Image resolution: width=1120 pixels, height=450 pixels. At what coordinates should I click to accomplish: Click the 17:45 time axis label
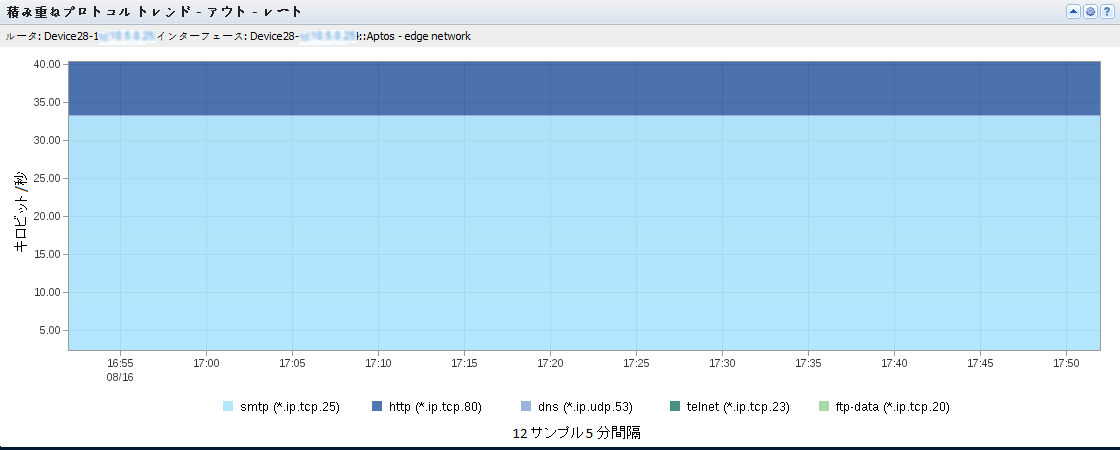pyautogui.click(x=980, y=364)
